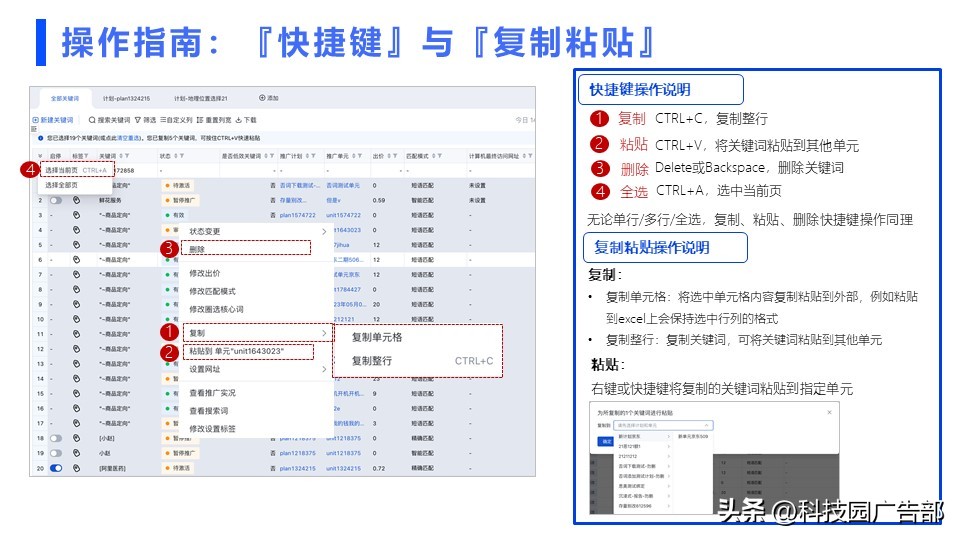This screenshot has height=540, width=960.
Task: Open the 否词测试单元 link in row 1
Action: 343,185
